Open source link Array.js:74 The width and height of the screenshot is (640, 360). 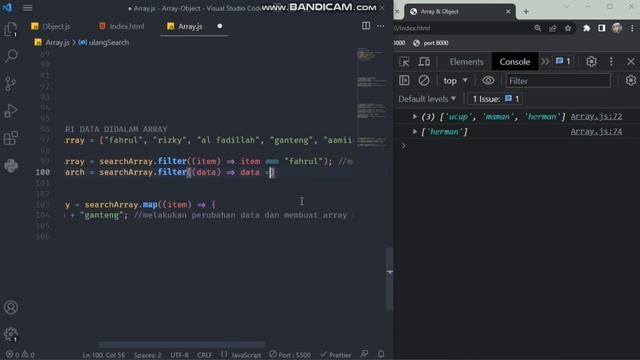[x=596, y=131]
